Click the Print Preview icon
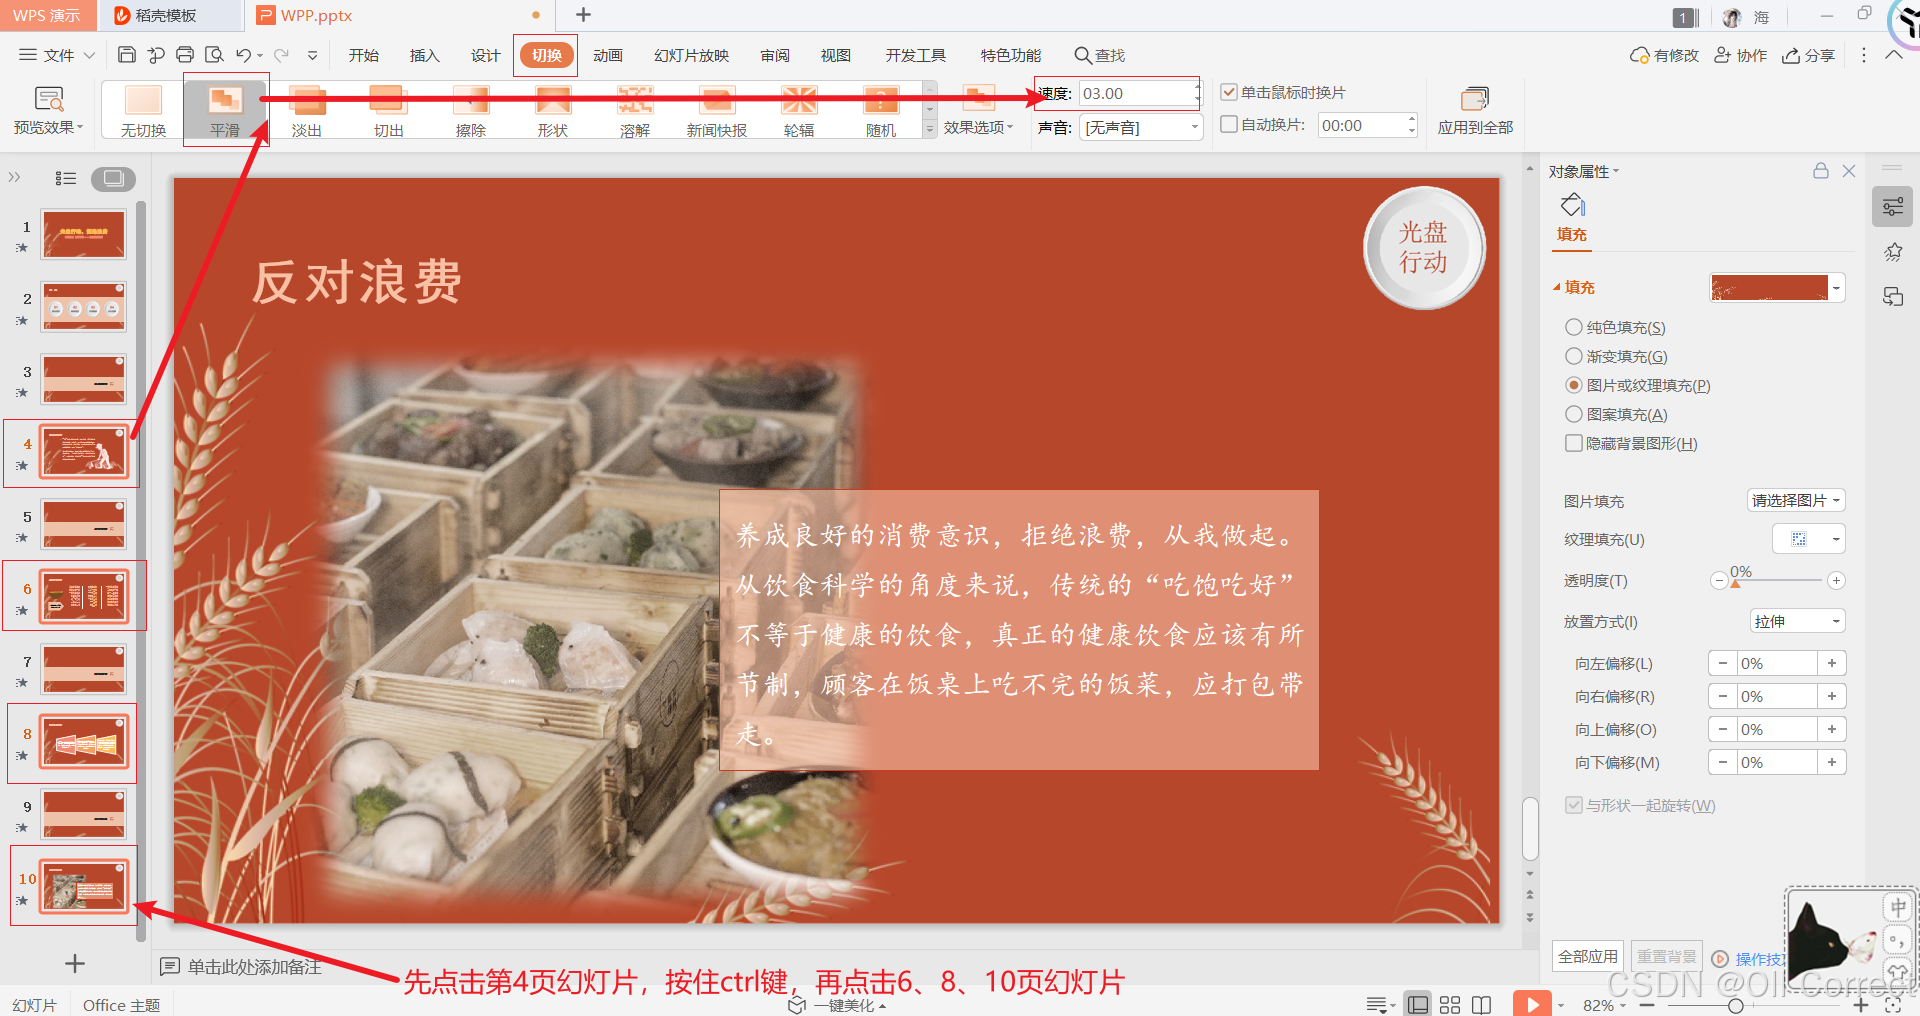This screenshot has height=1016, width=1920. click(x=214, y=55)
